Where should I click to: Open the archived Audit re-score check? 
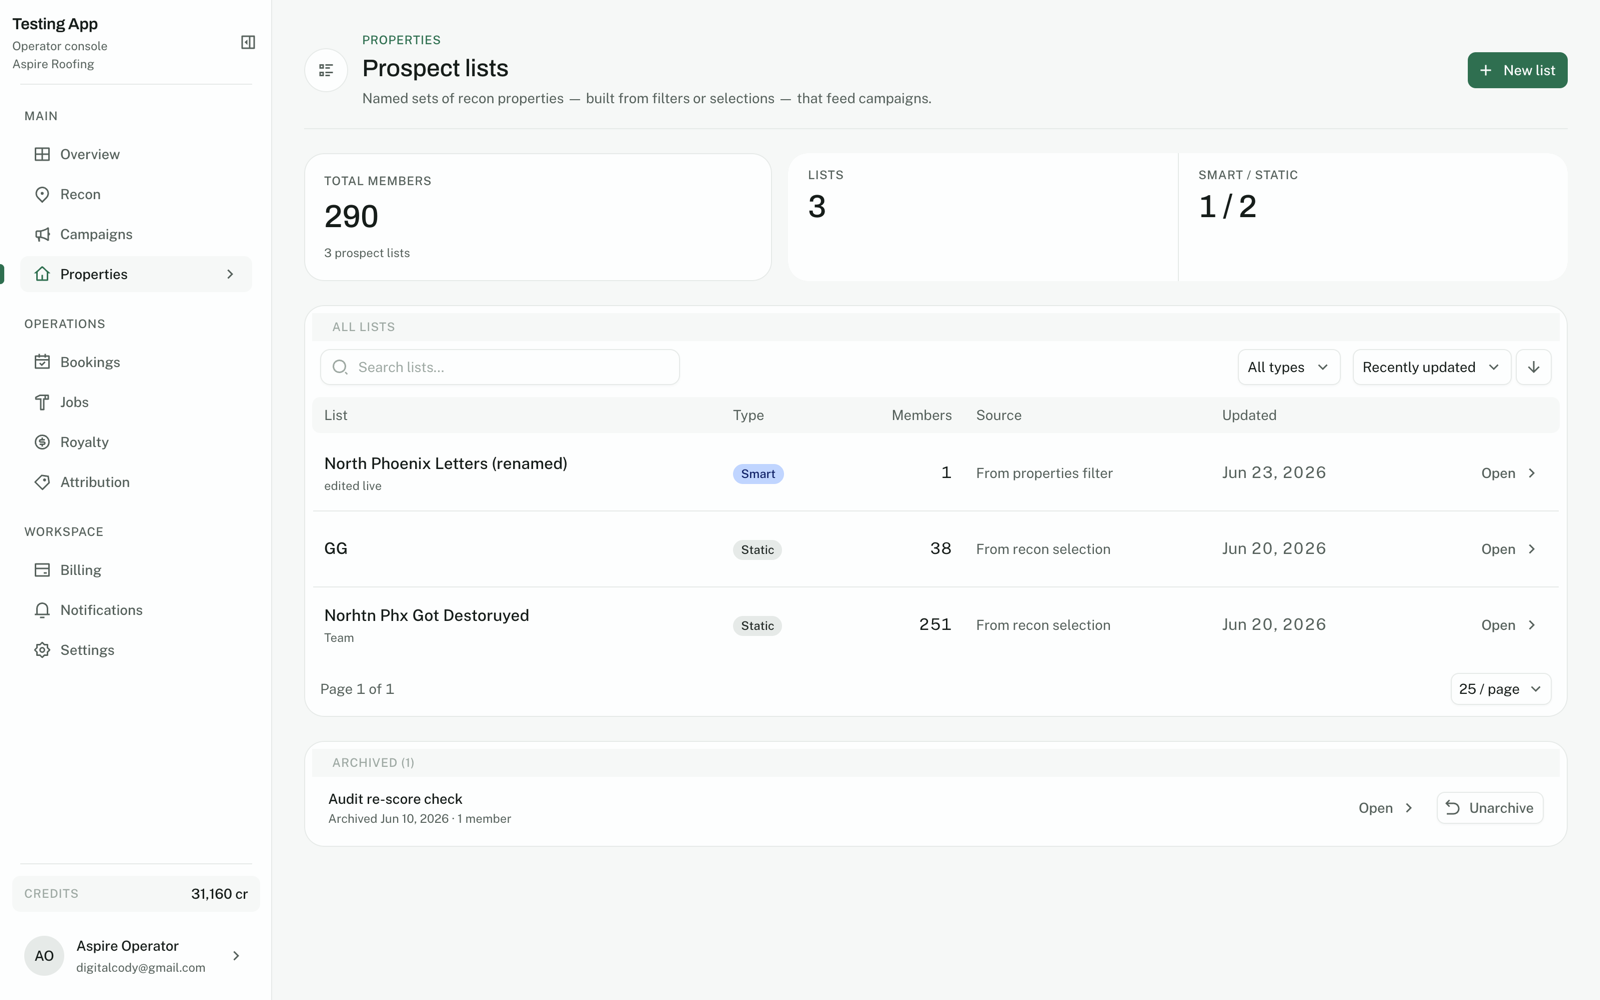(x=1386, y=808)
